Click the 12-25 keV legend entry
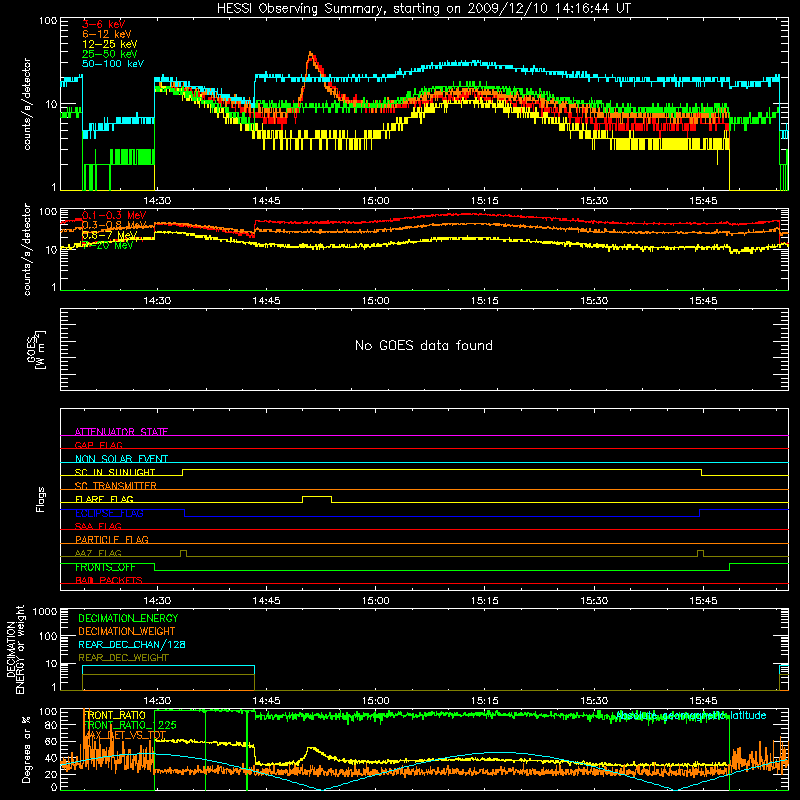 pos(109,44)
